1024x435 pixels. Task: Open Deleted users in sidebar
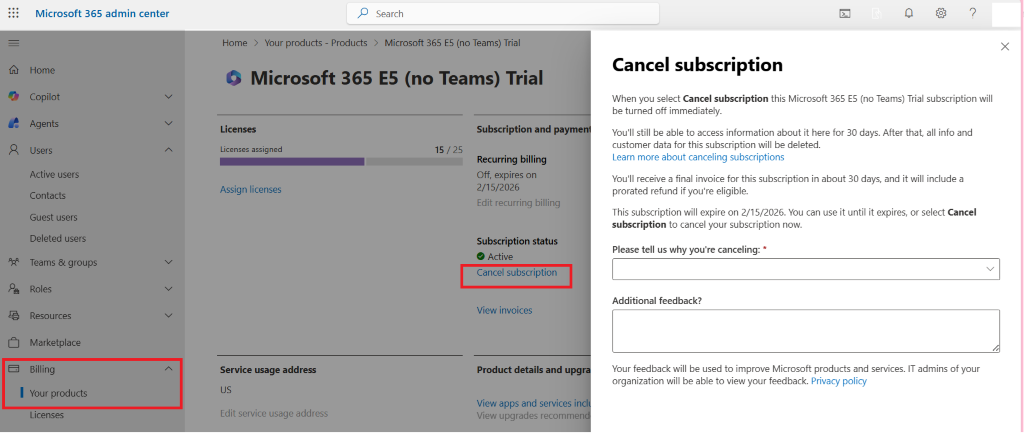[x=57, y=238]
